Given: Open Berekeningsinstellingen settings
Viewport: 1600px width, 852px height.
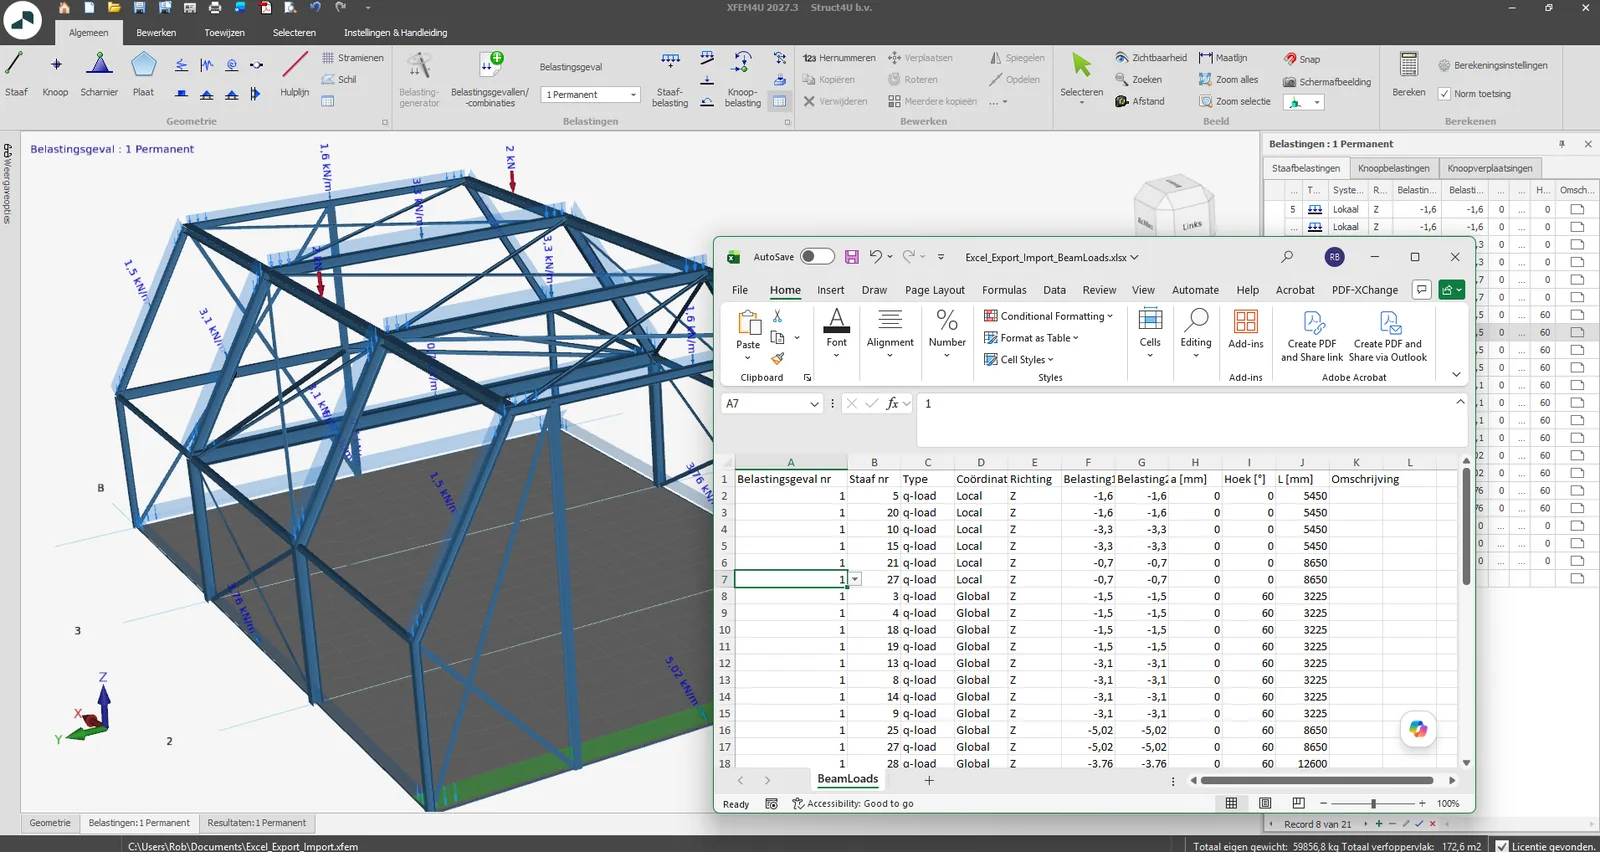Looking at the screenshot, I should tap(1493, 66).
